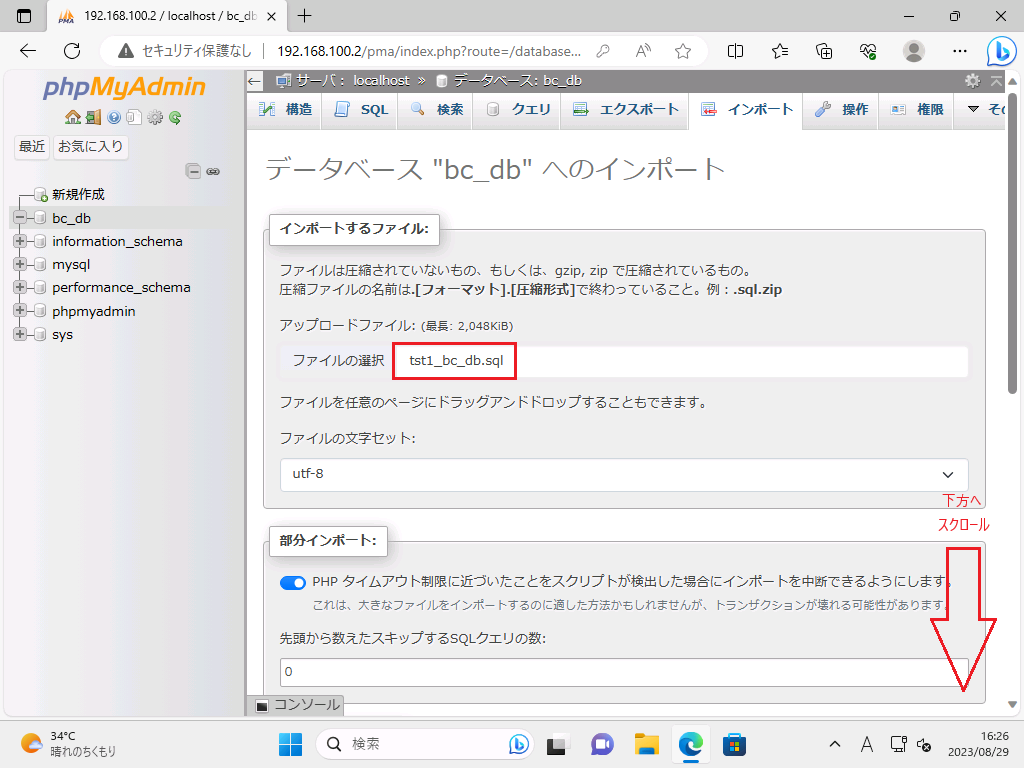
Task: Switch to the エクスポート tab
Action: [625, 110]
